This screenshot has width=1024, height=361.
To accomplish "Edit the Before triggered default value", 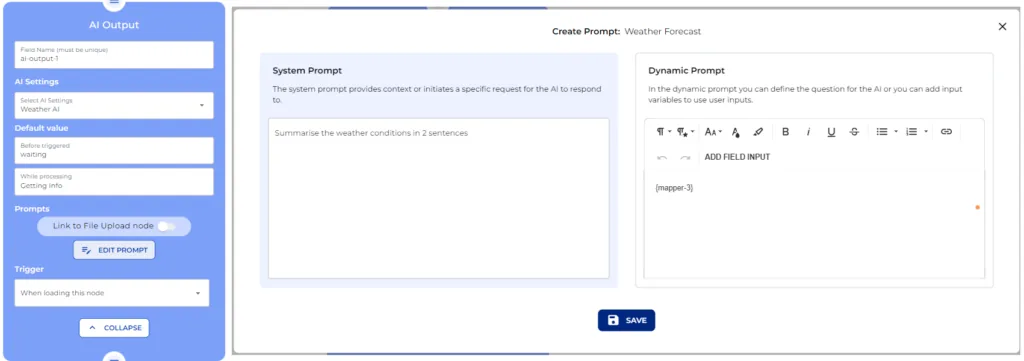I will click(114, 150).
